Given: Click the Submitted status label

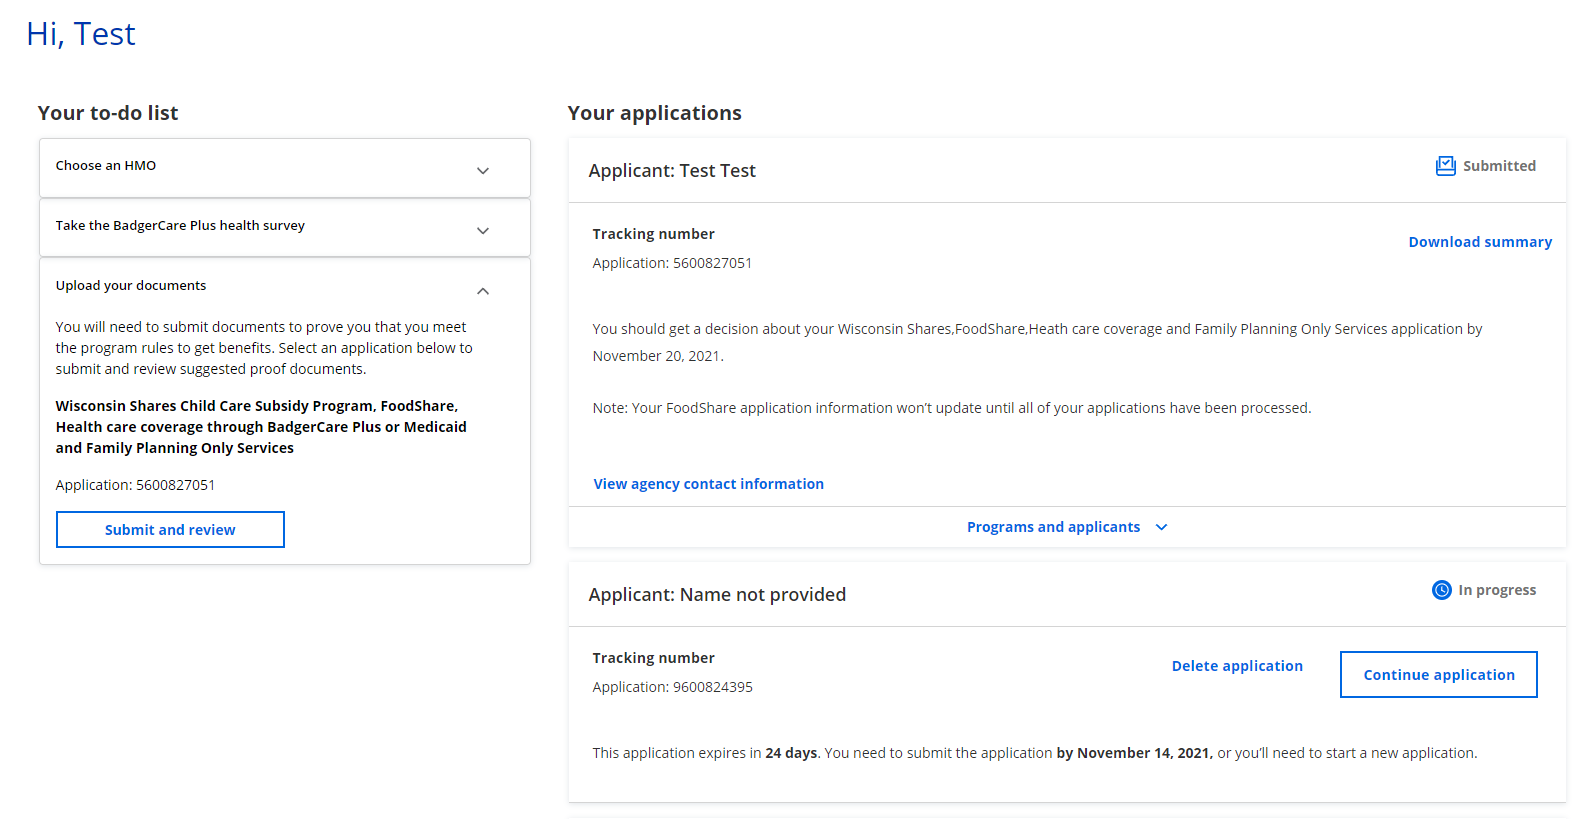Looking at the screenshot, I should coord(1498,166).
